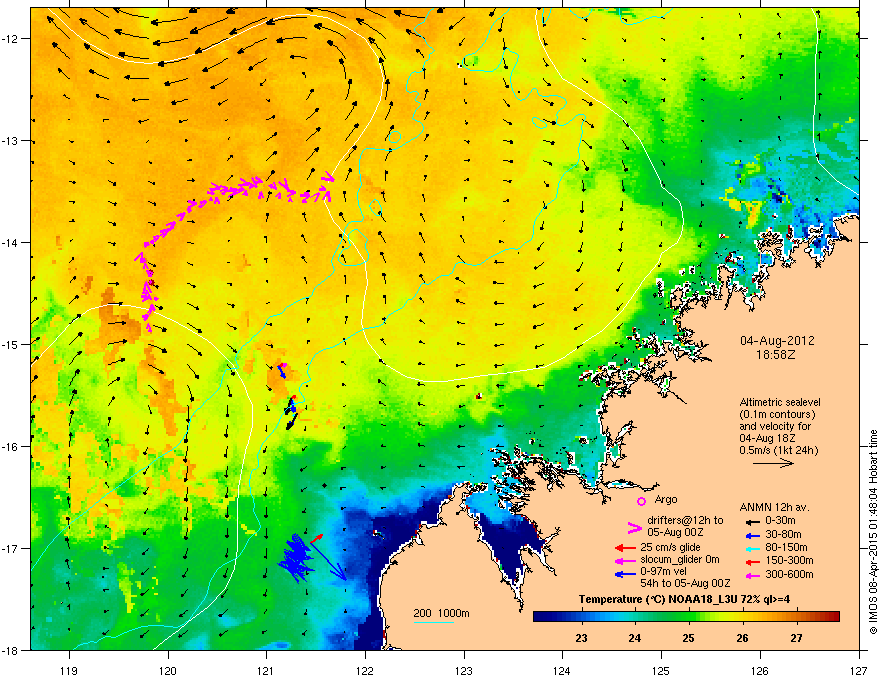Pick the colorbar colour above the 25 tick
The image size is (880, 680).
pos(689,617)
